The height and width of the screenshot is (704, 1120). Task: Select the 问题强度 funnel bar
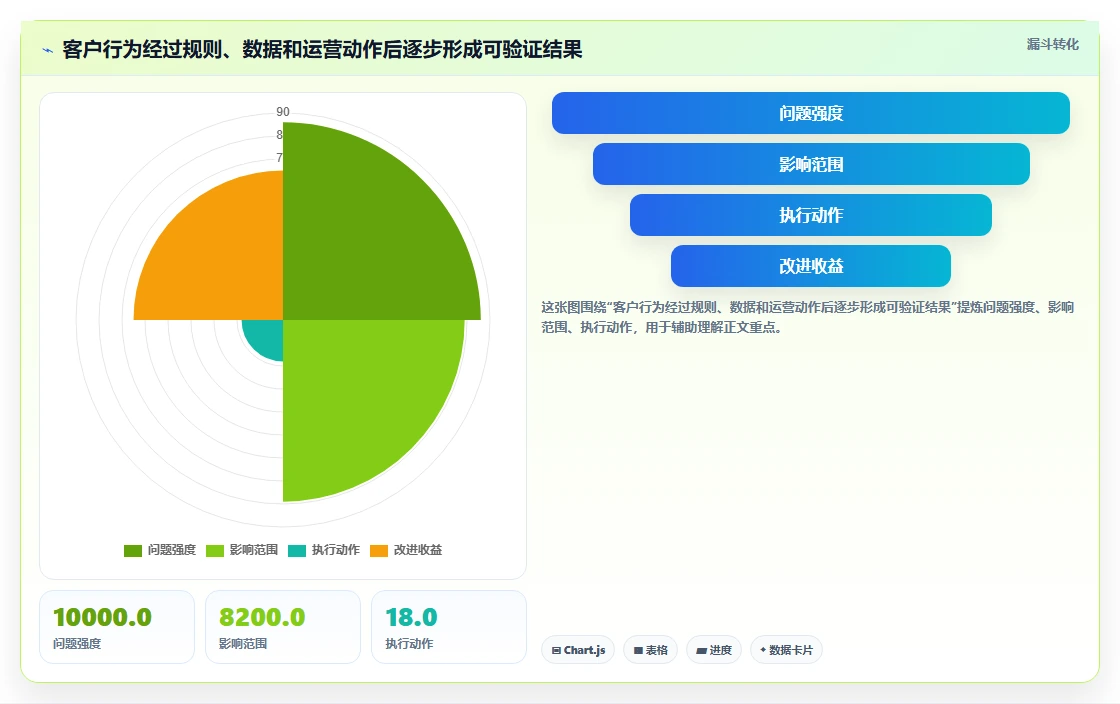[811, 113]
